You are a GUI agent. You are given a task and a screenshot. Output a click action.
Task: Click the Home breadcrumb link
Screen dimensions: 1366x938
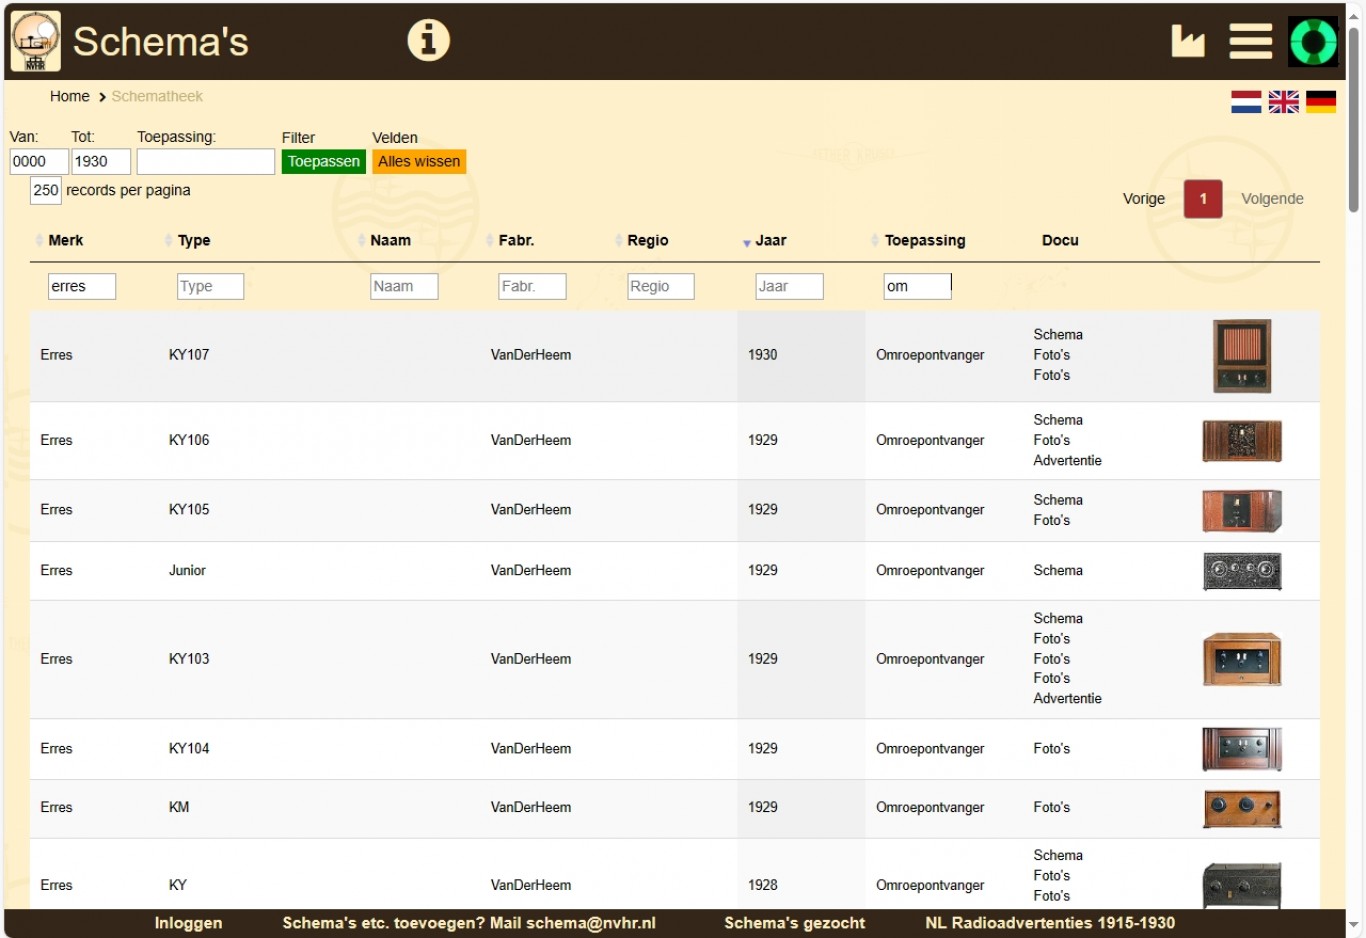pyautogui.click(x=70, y=96)
